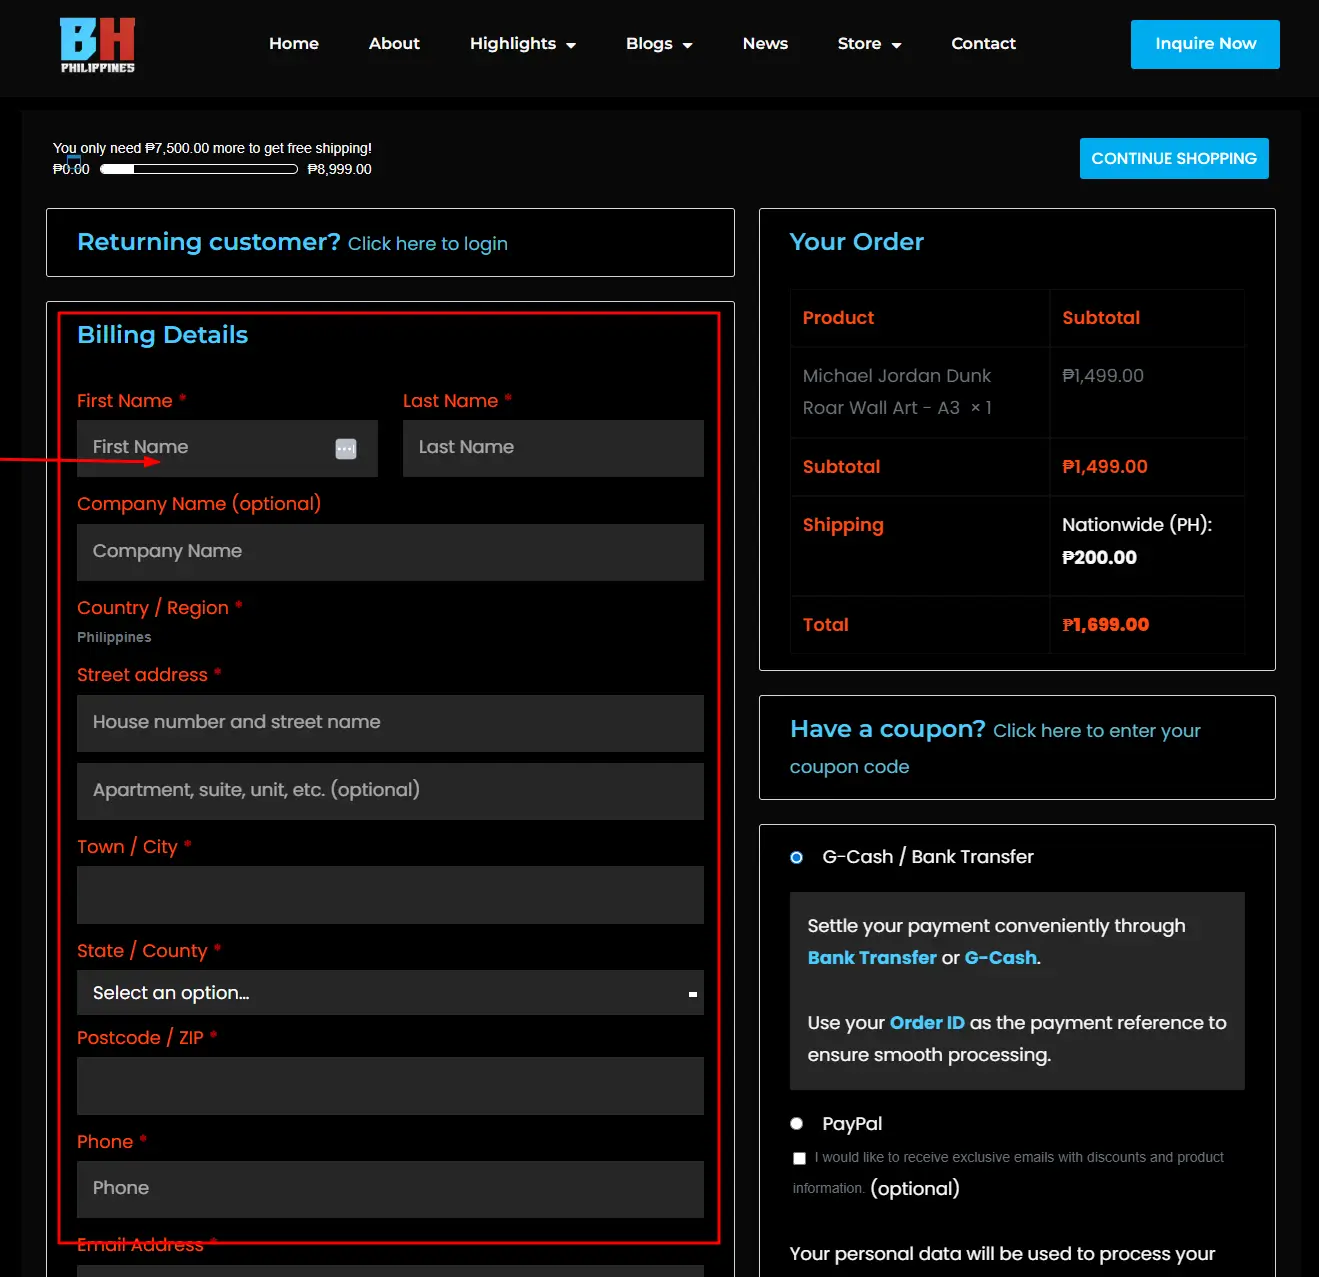
Task: Focus the Last Name input field
Action: pos(553,448)
